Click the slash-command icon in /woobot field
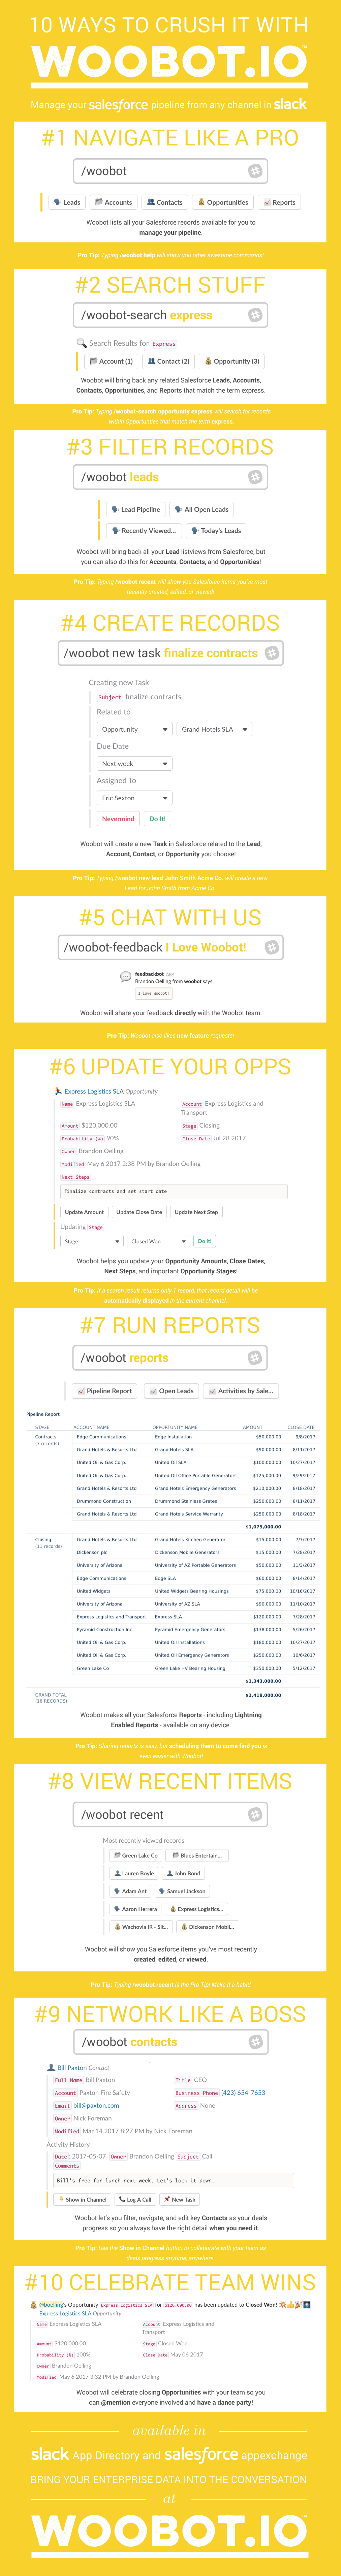This screenshot has width=341, height=2576. tap(255, 171)
